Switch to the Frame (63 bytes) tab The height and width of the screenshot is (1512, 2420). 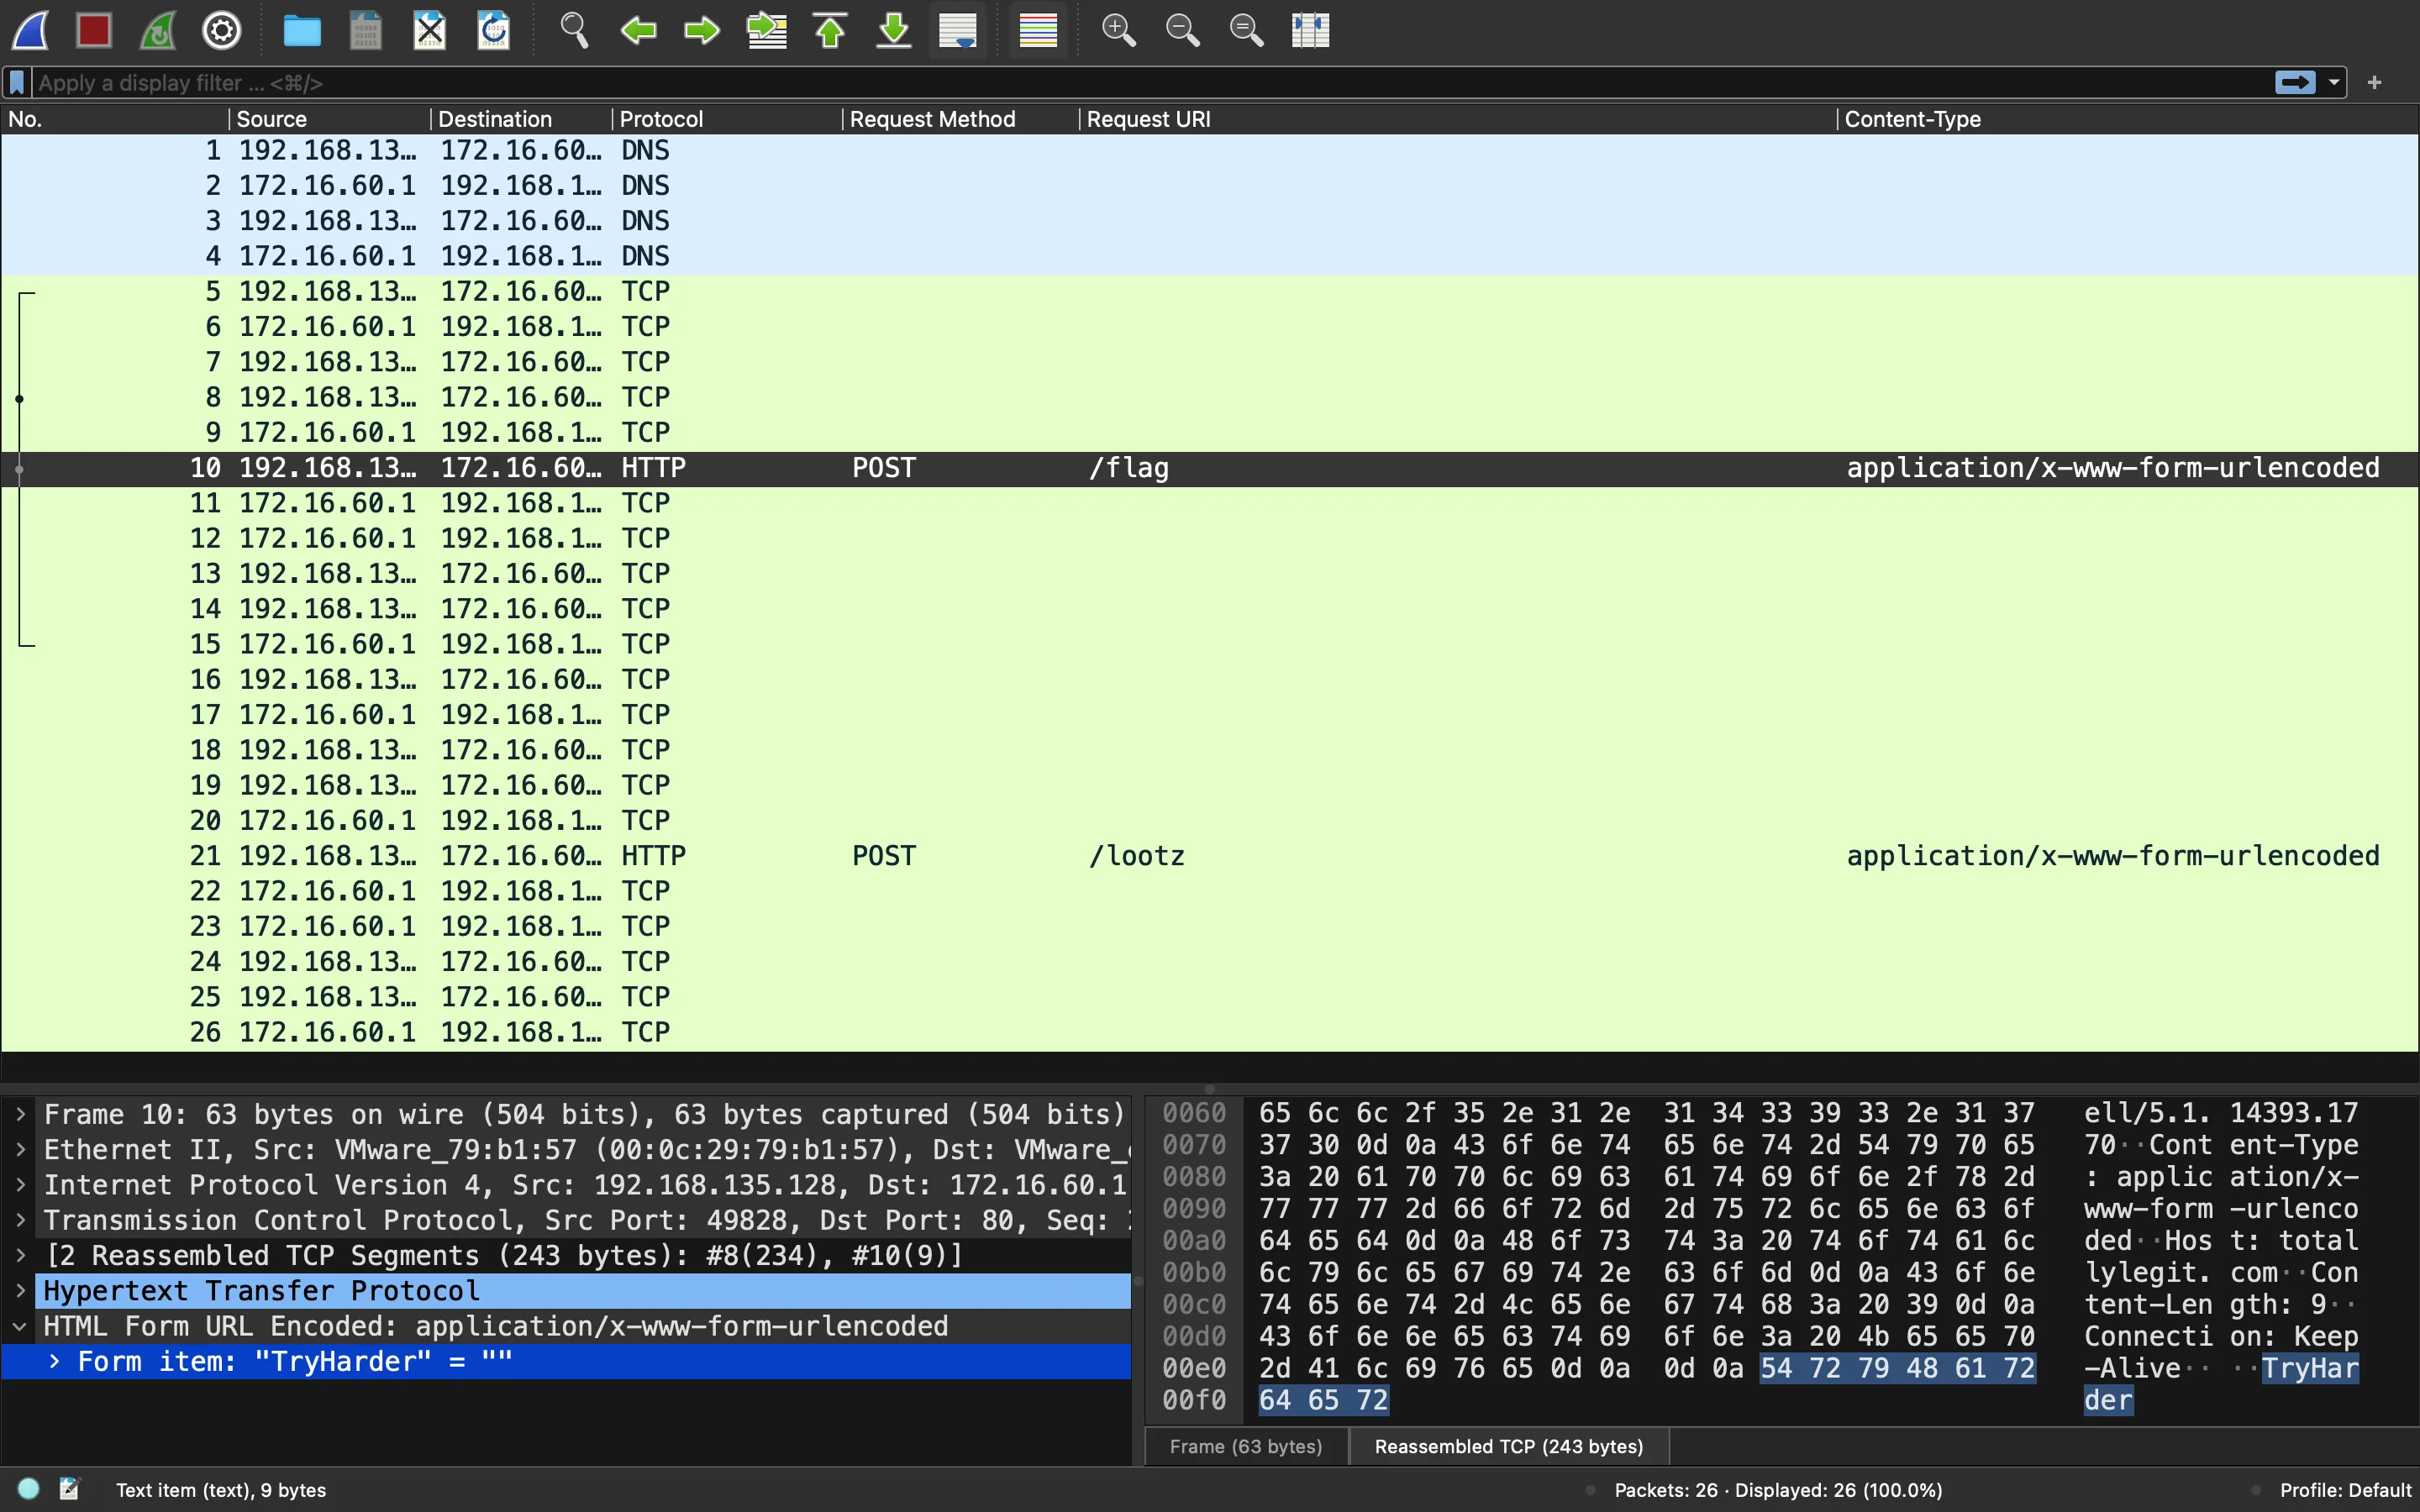[1246, 1446]
